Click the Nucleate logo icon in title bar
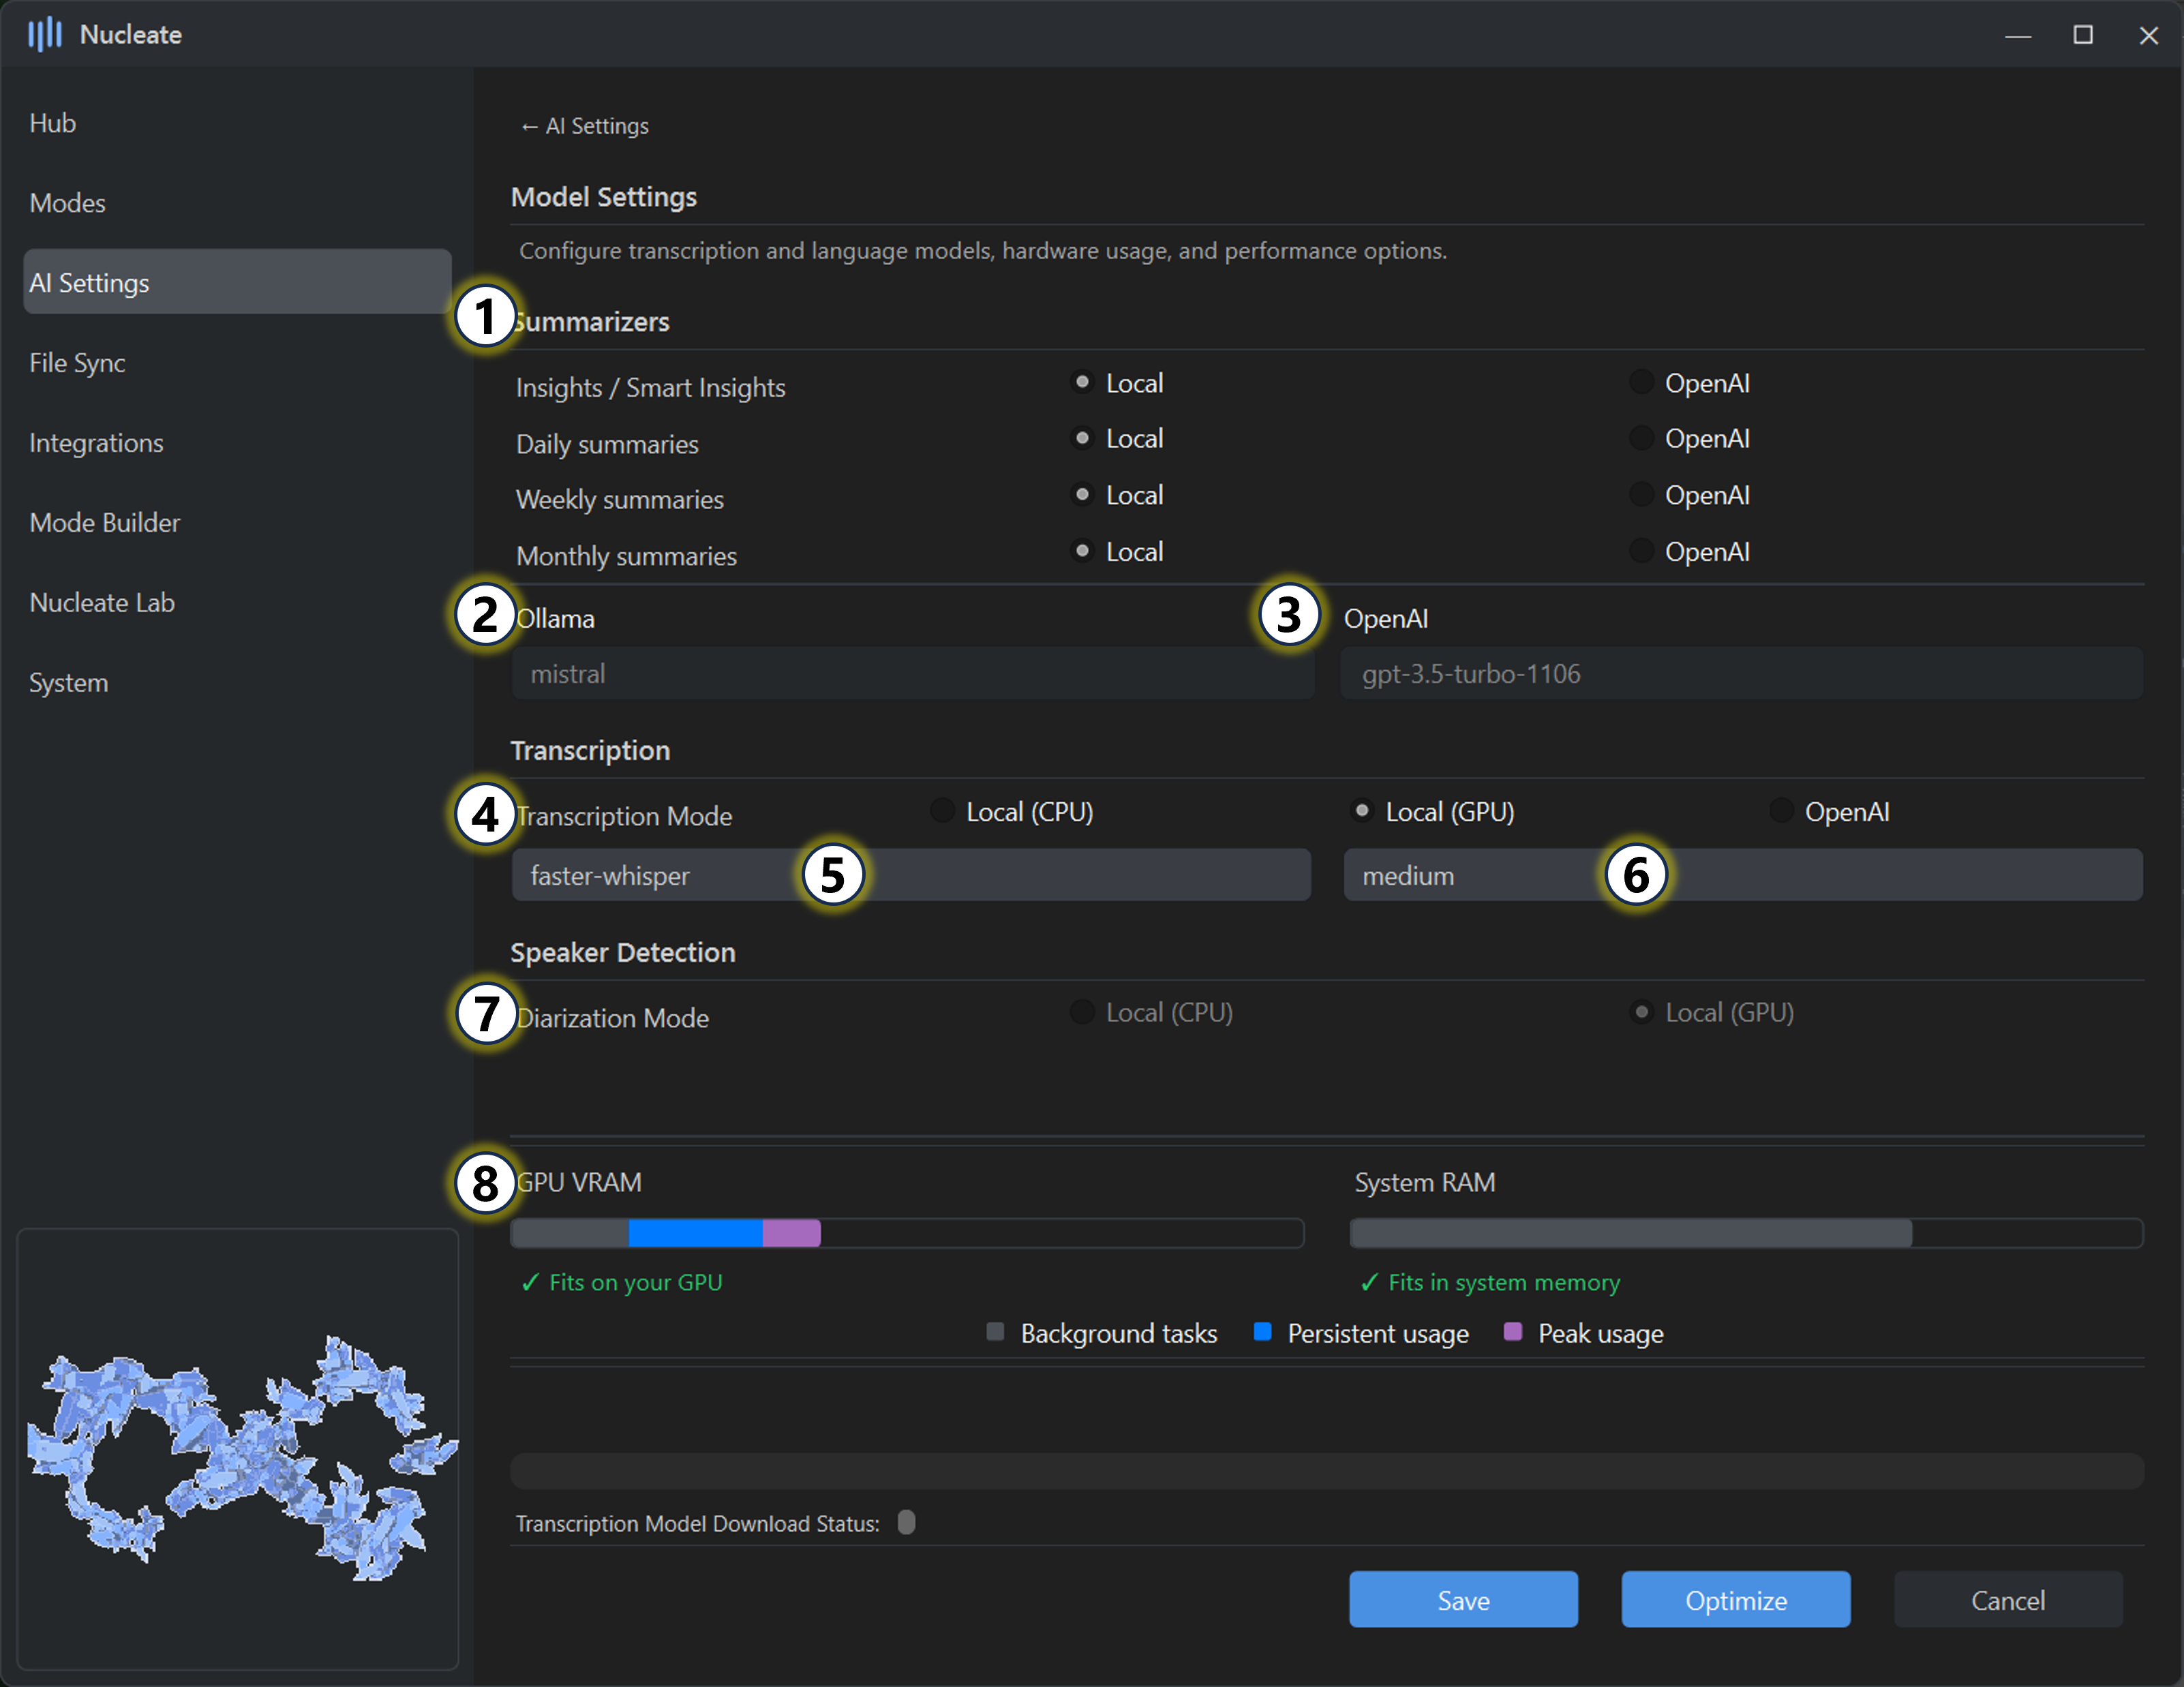The image size is (2184, 1687). 44,34
